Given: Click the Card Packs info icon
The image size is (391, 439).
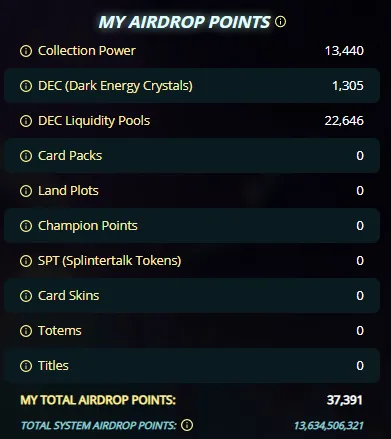Looking at the screenshot, I should click(x=26, y=156).
